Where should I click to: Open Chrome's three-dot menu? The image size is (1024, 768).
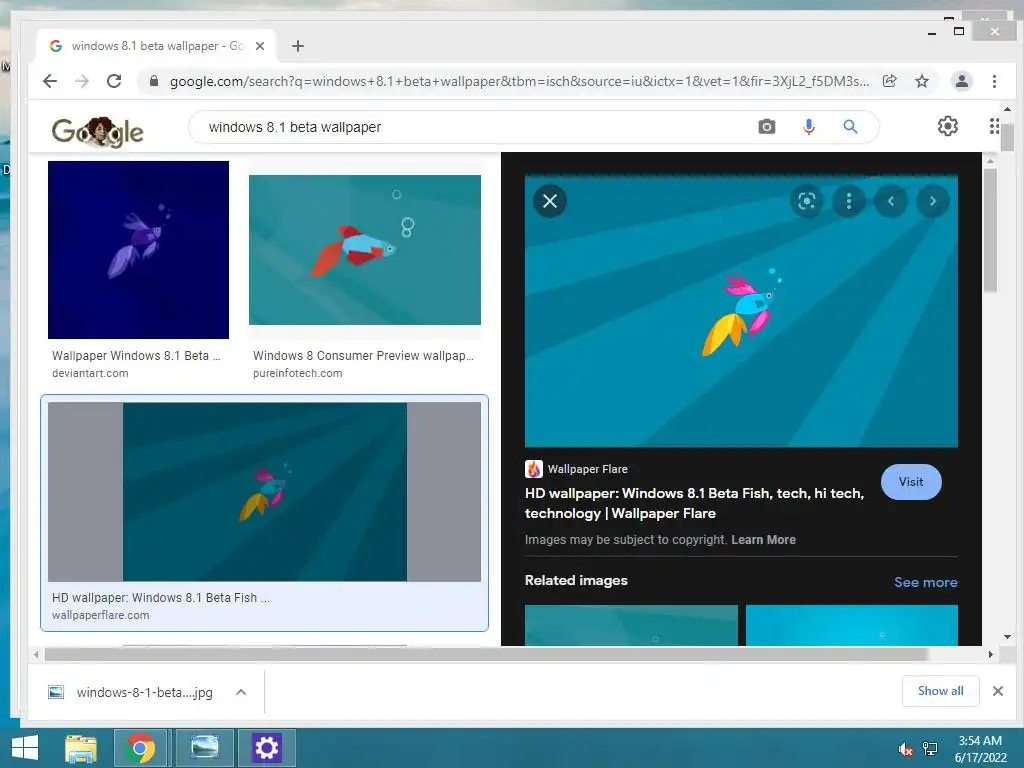pos(994,81)
